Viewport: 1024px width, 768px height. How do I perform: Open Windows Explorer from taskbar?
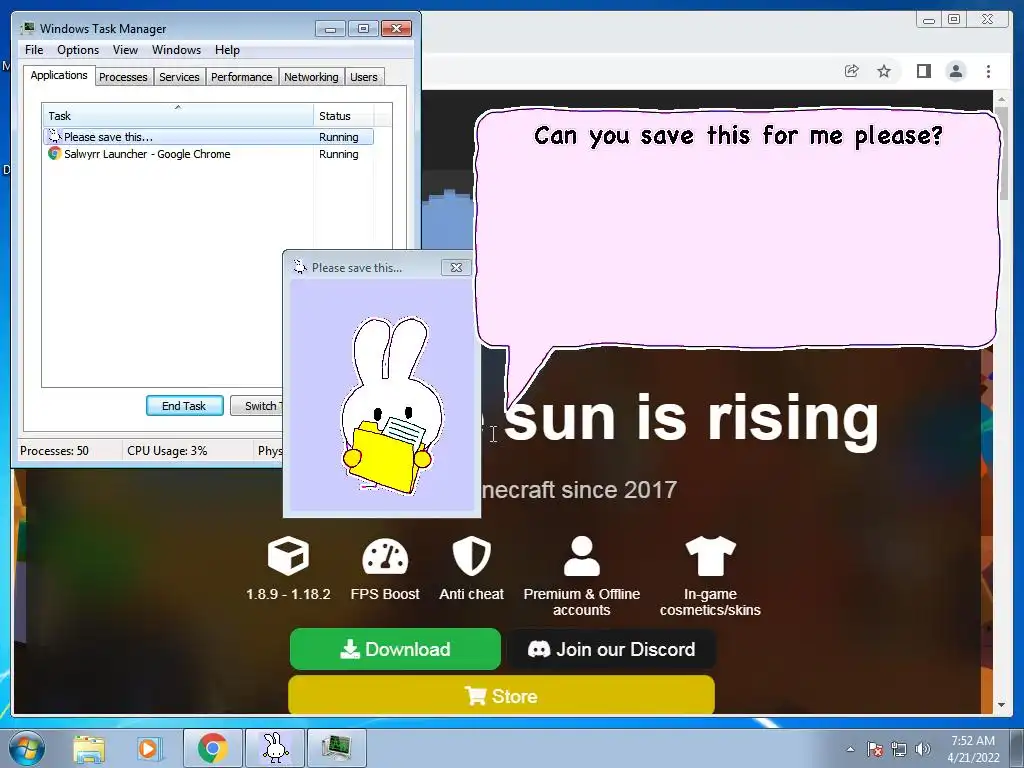[89, 748]
